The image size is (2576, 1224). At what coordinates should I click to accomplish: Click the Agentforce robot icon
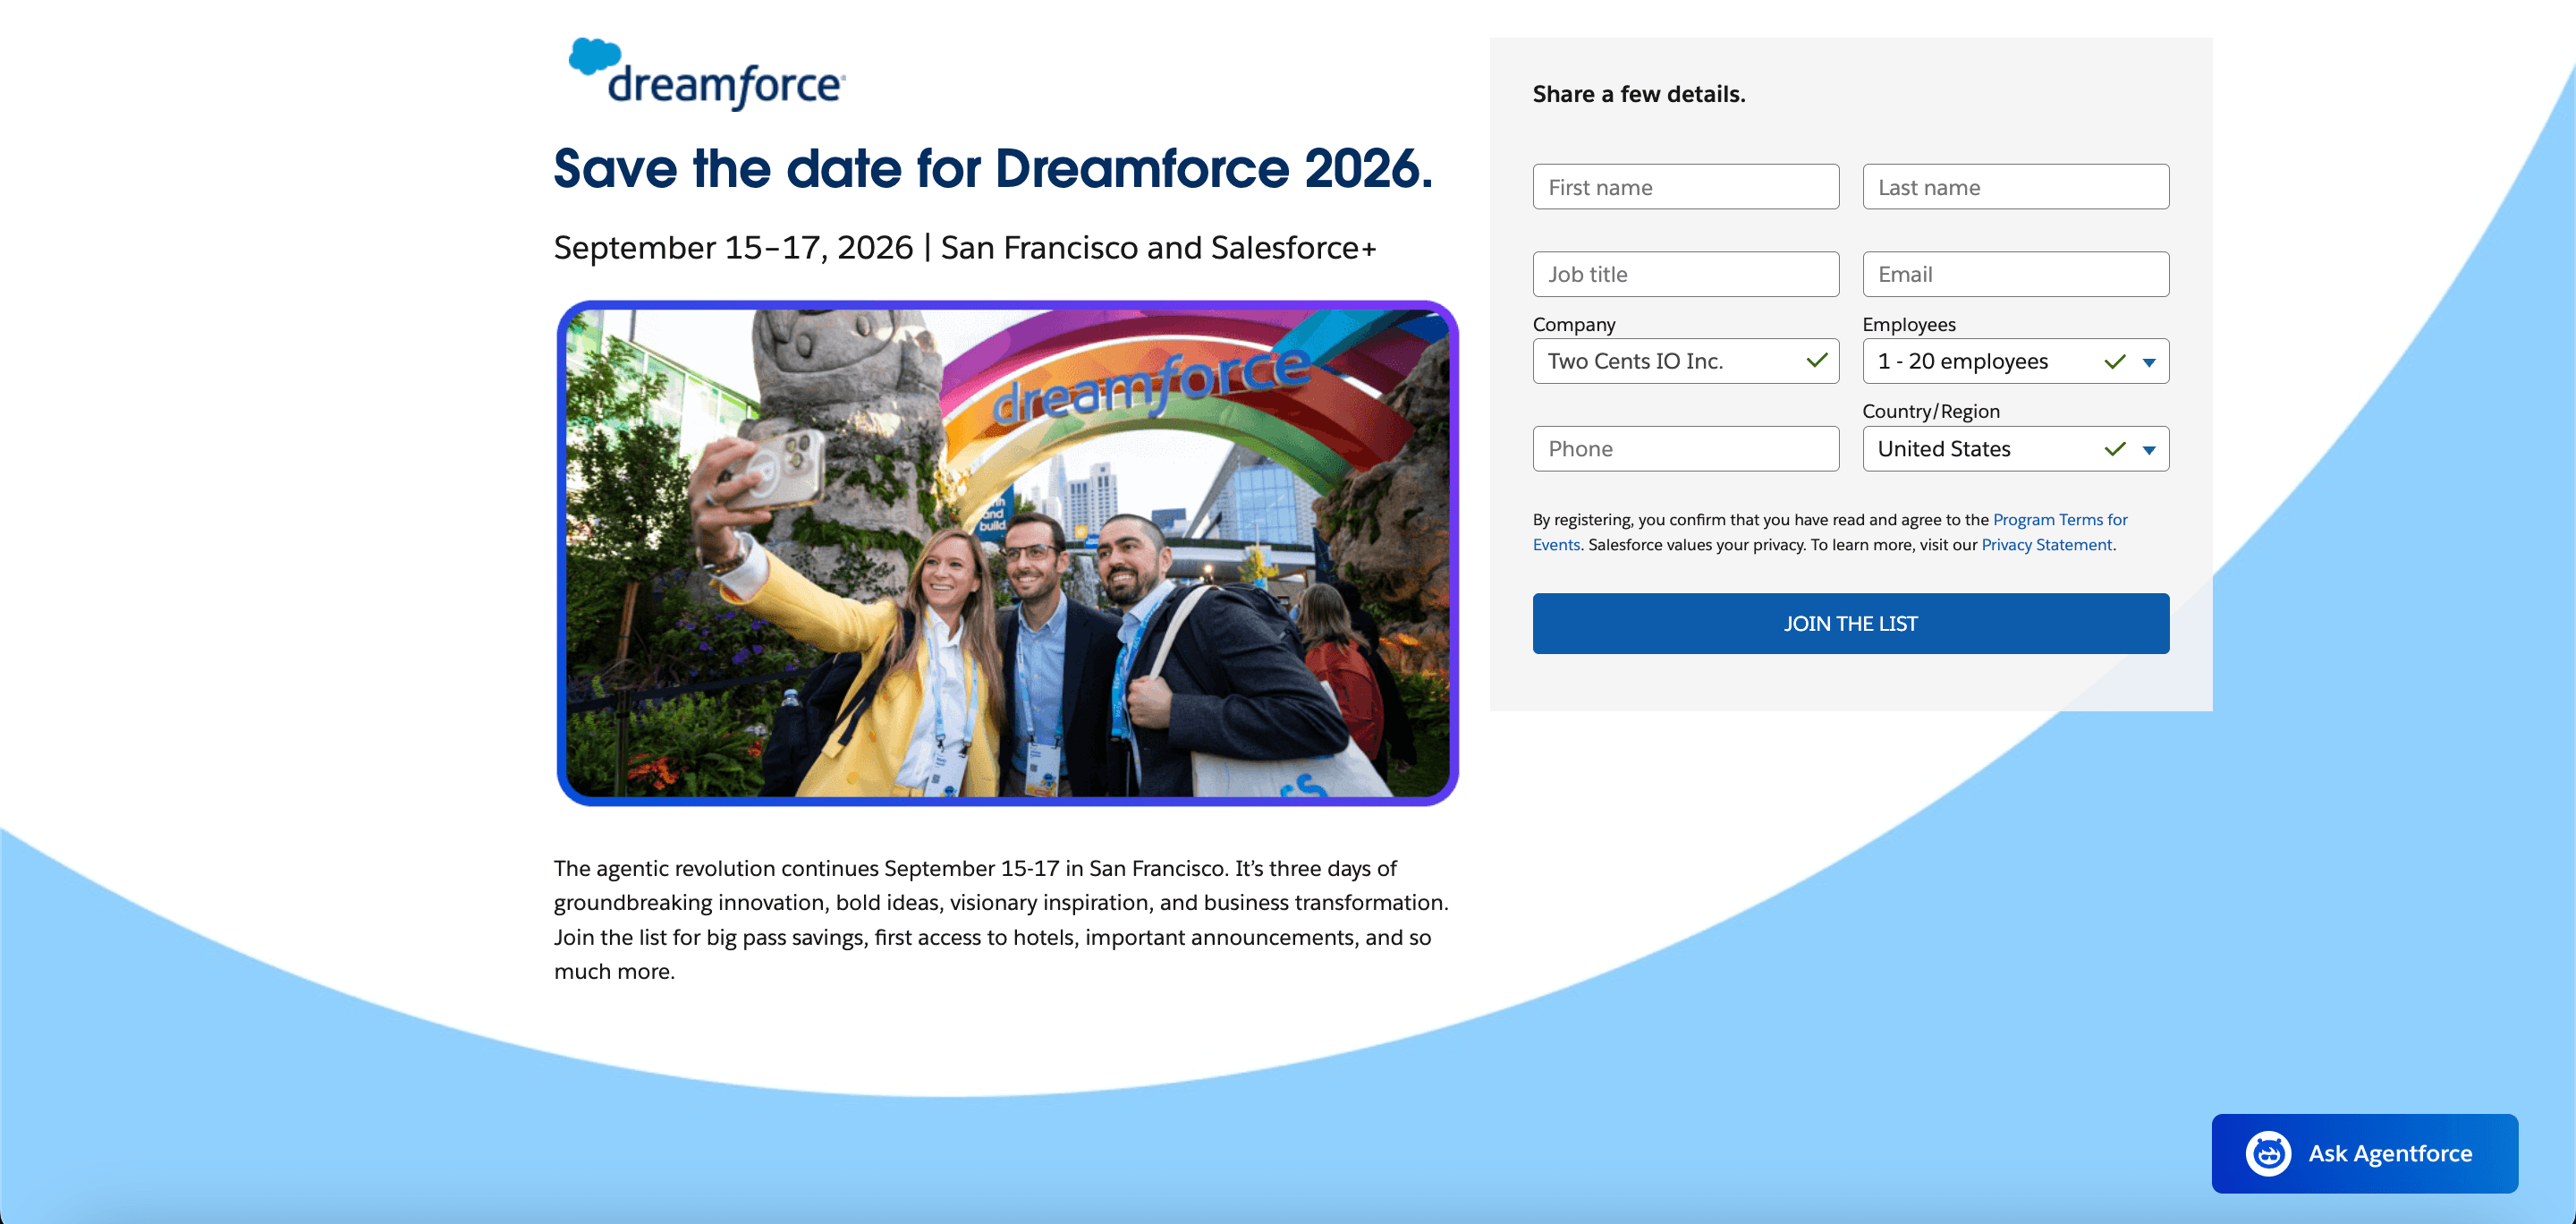pyautogui.click(x=2268, y=1152)
